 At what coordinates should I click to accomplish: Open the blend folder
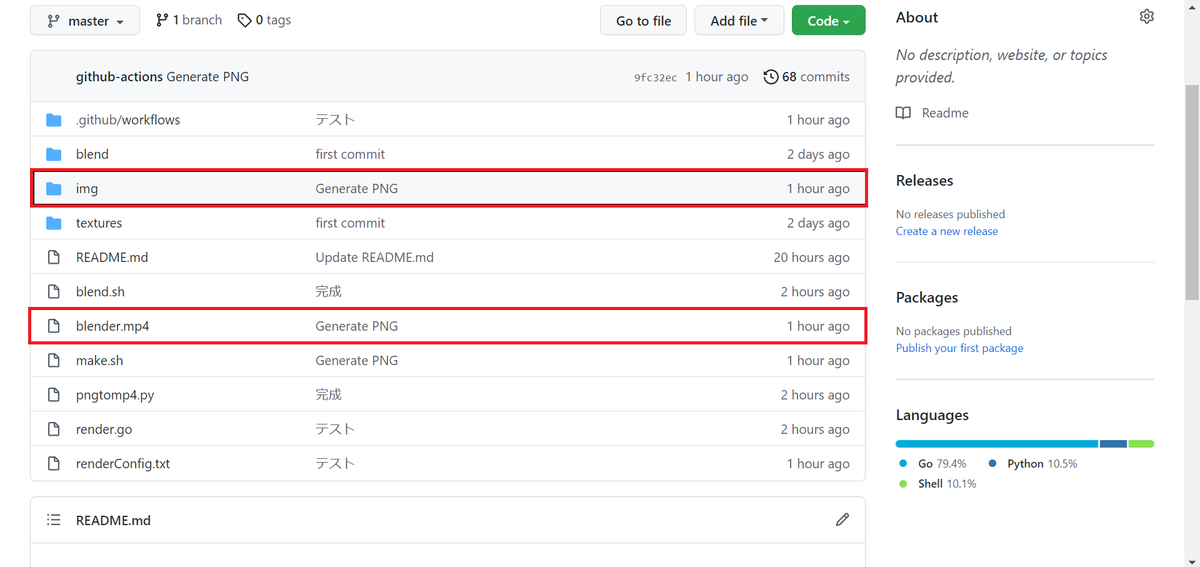pyautogui.click(x=92, y=154)
